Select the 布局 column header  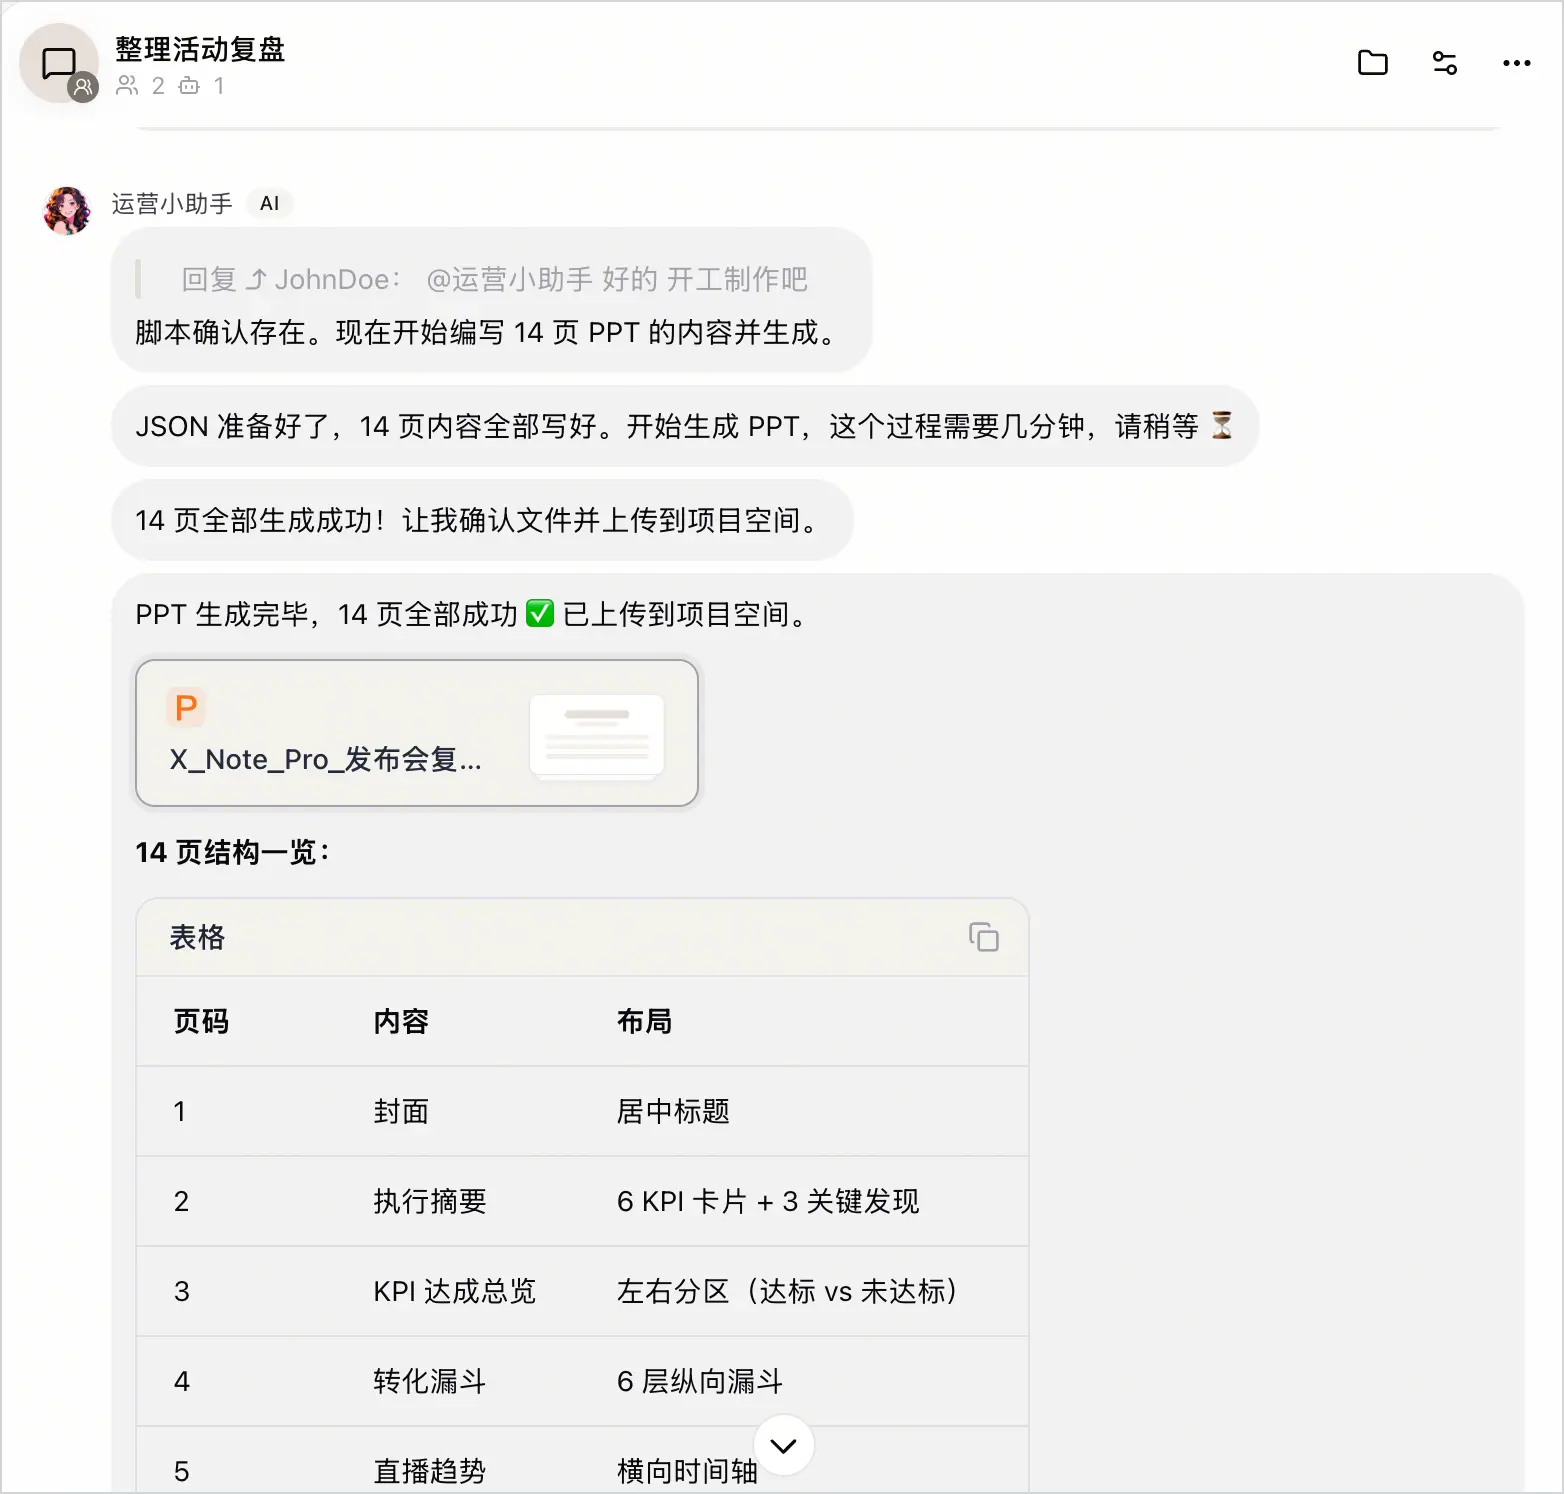pos(644,1021)
